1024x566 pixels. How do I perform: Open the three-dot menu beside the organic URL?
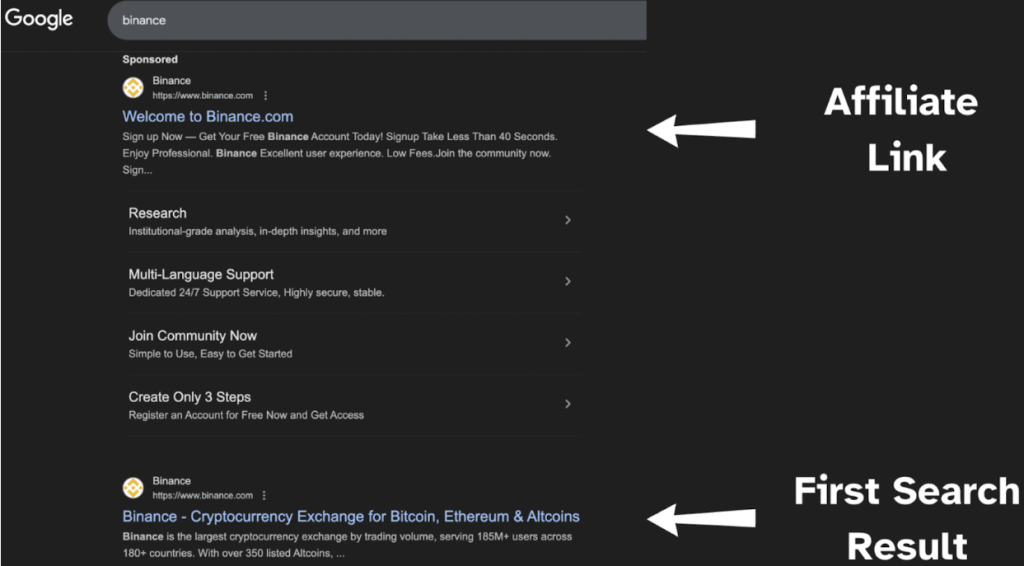coord(264,495)
